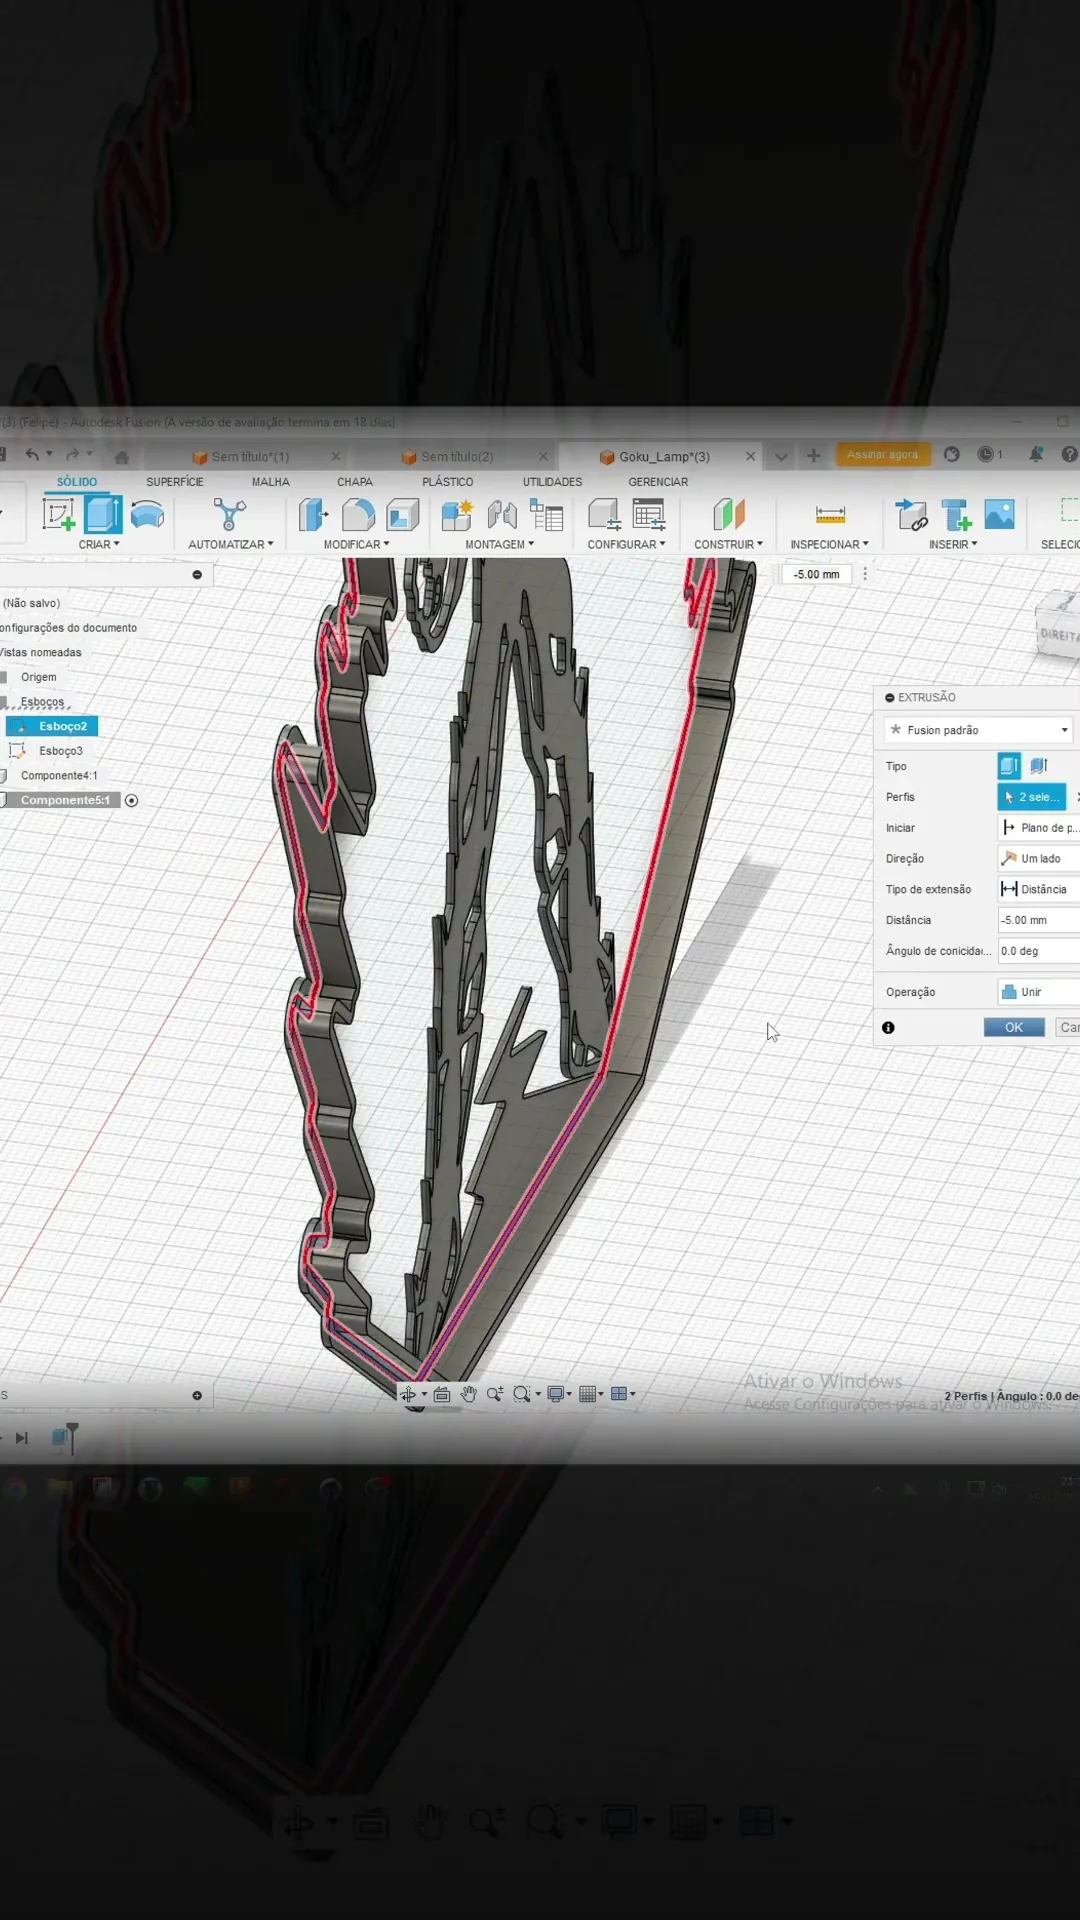Switch to the Sem título*(1) document tab
Image resolution: width=1080 pixels, height=1920 pixels.
pyautogui.click(x=250, y=457)
